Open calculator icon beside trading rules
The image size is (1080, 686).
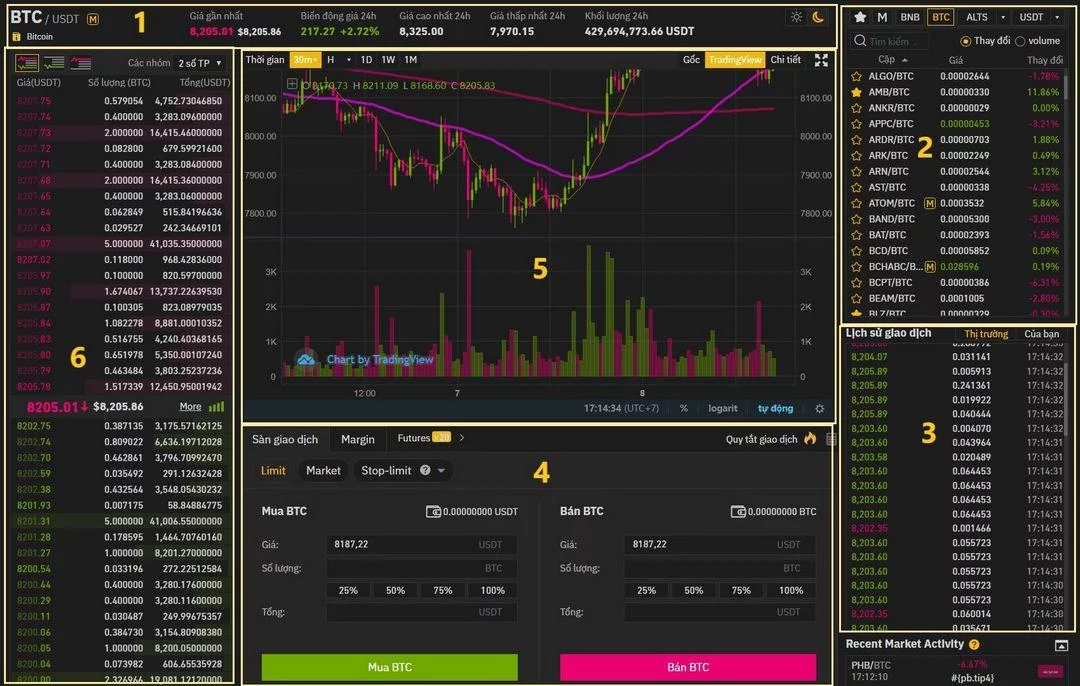click(x=831, y=439)
